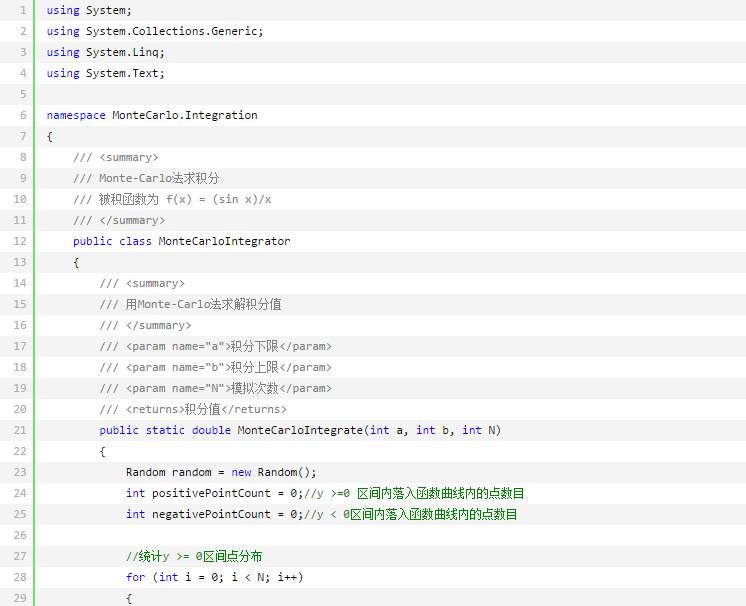This screenshot has height=606, width=746.
Task: Click the 'using System.Text;' statement
Action: (106, 73)
